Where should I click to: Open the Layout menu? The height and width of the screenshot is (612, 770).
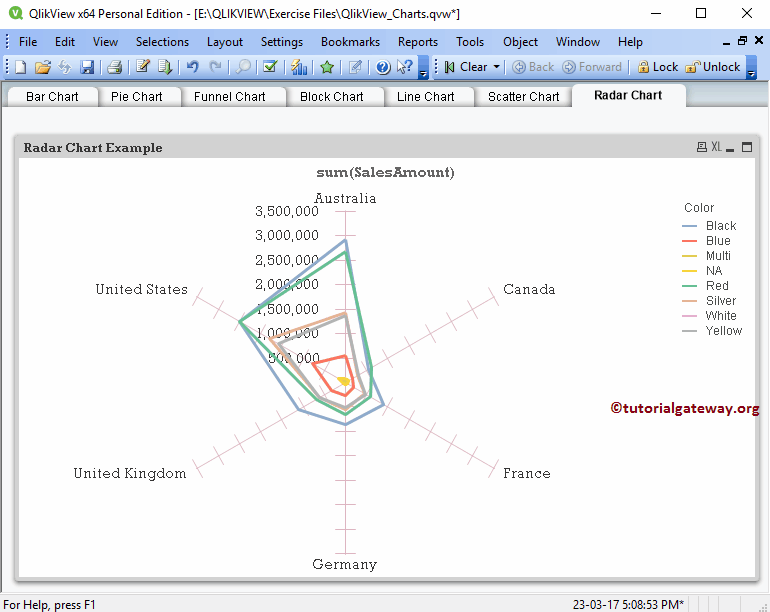pos(224,42)
